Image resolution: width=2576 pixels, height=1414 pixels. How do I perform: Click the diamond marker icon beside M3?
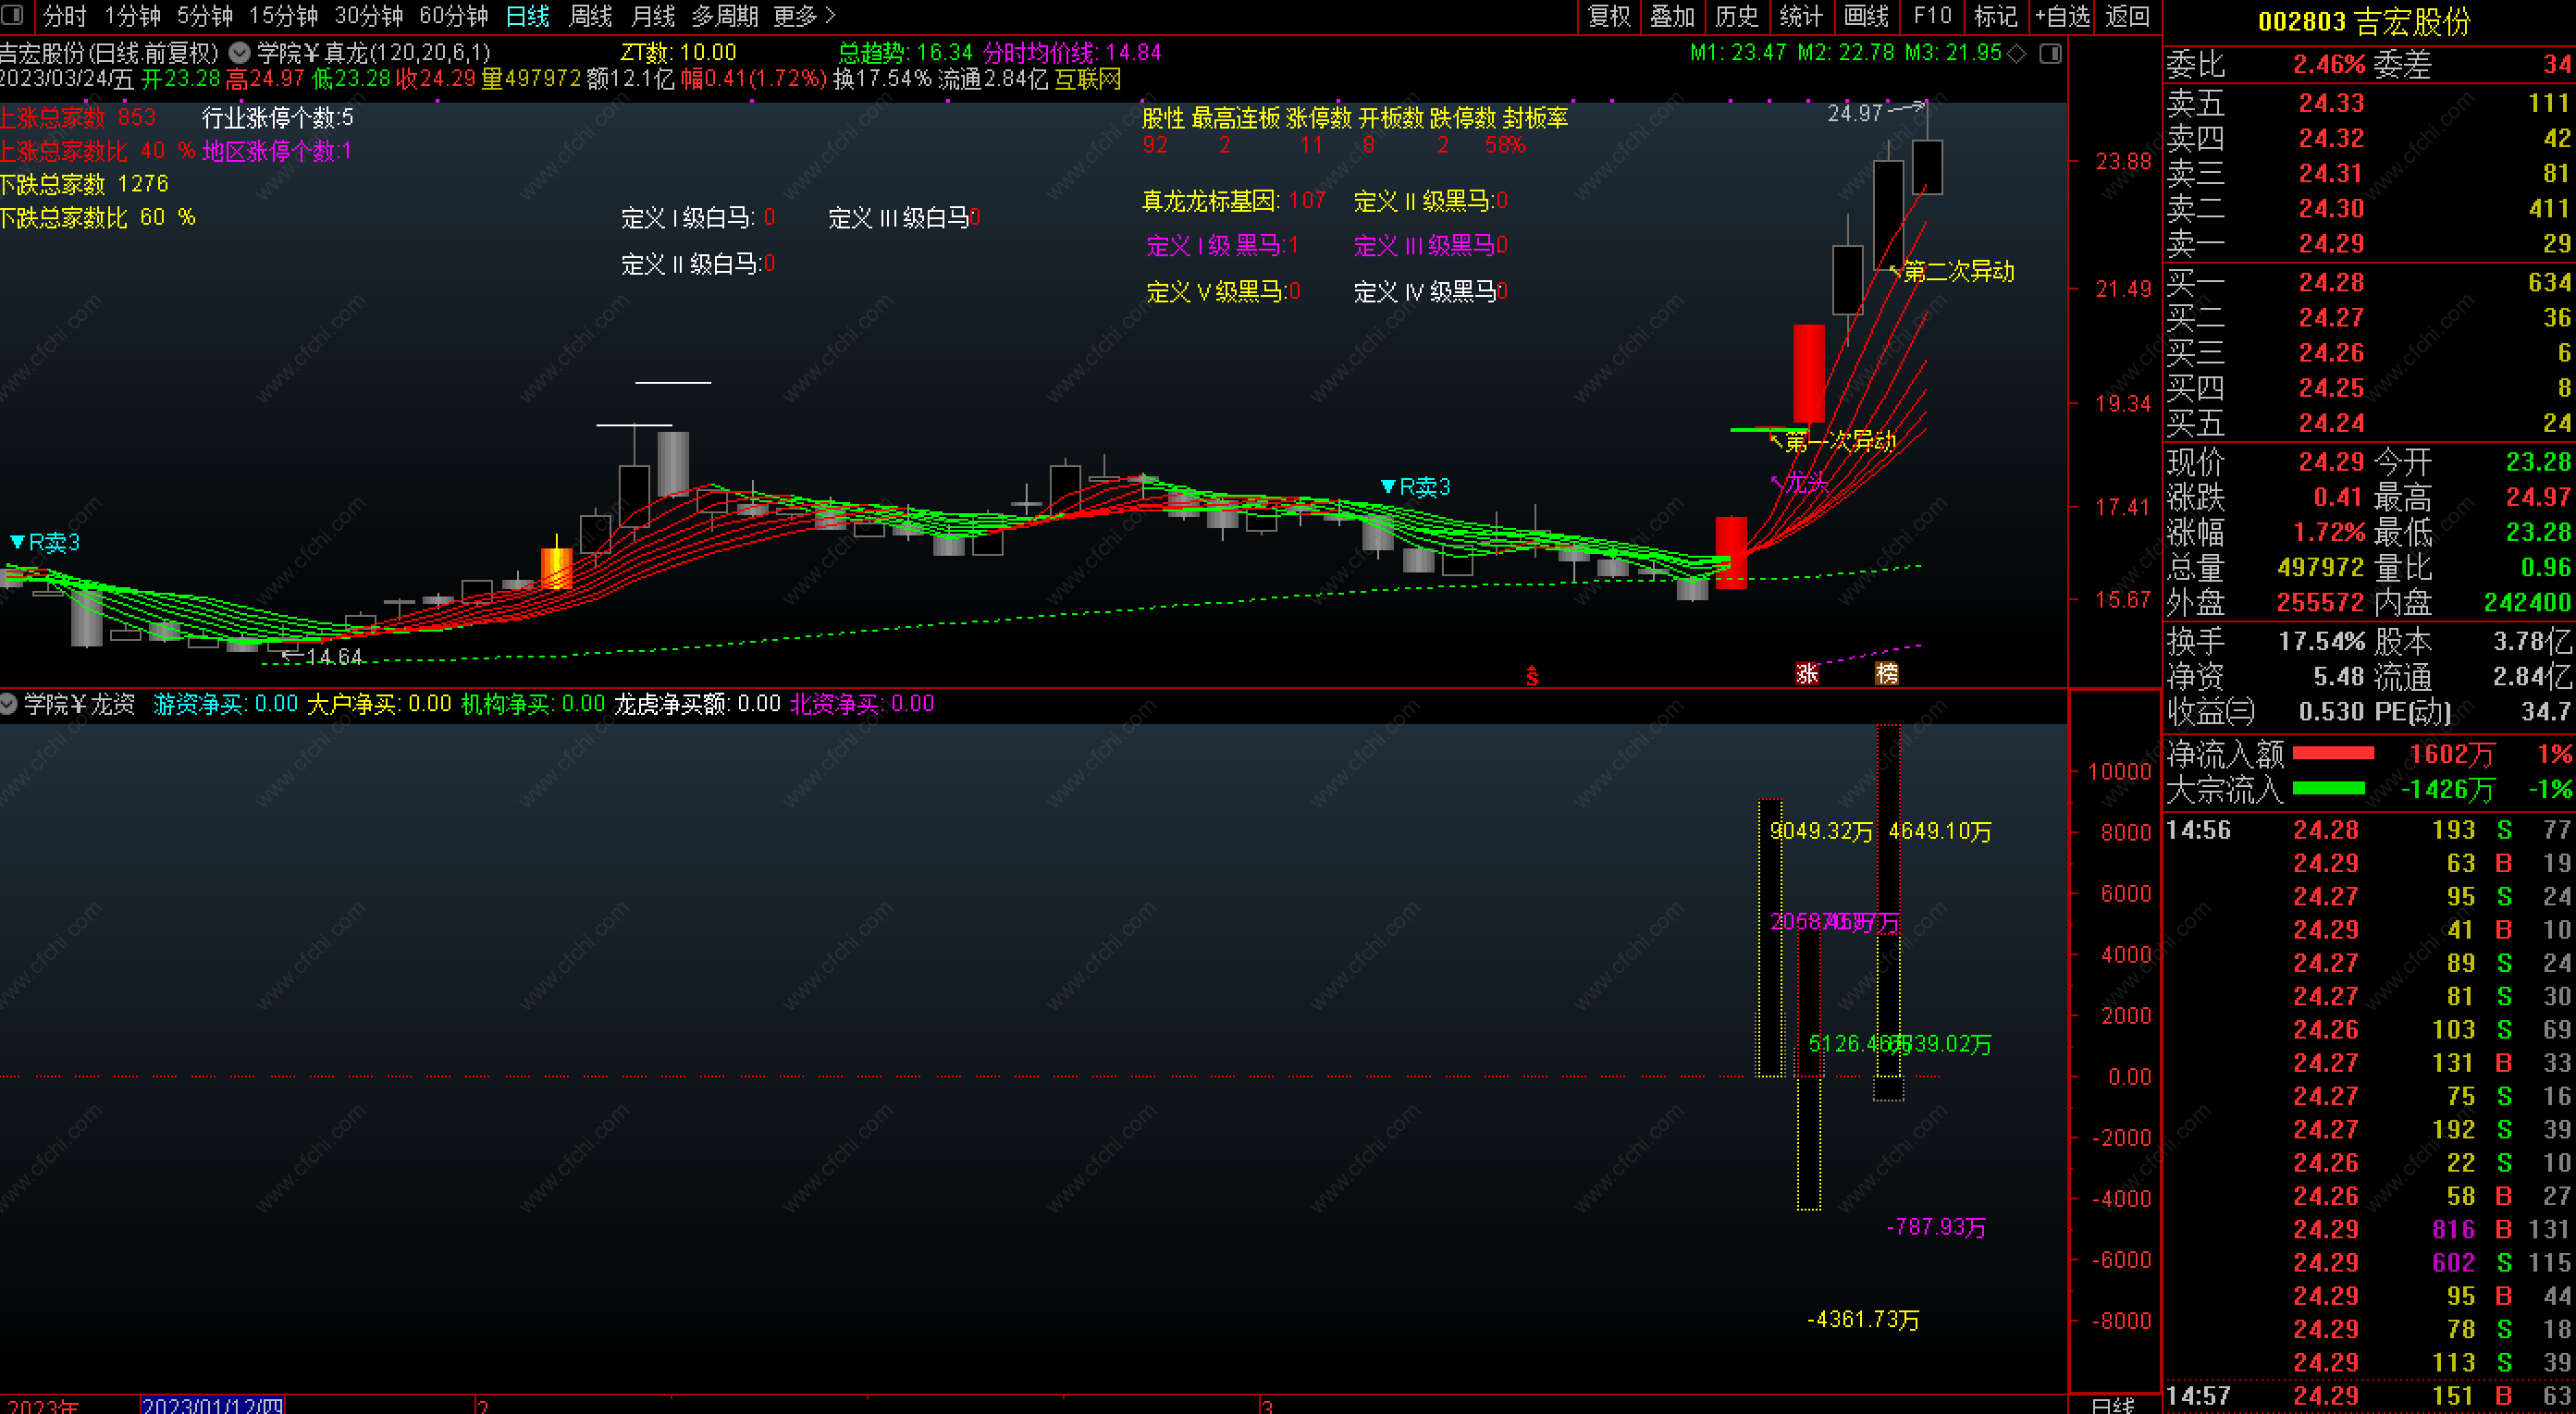coord(2018,53)
